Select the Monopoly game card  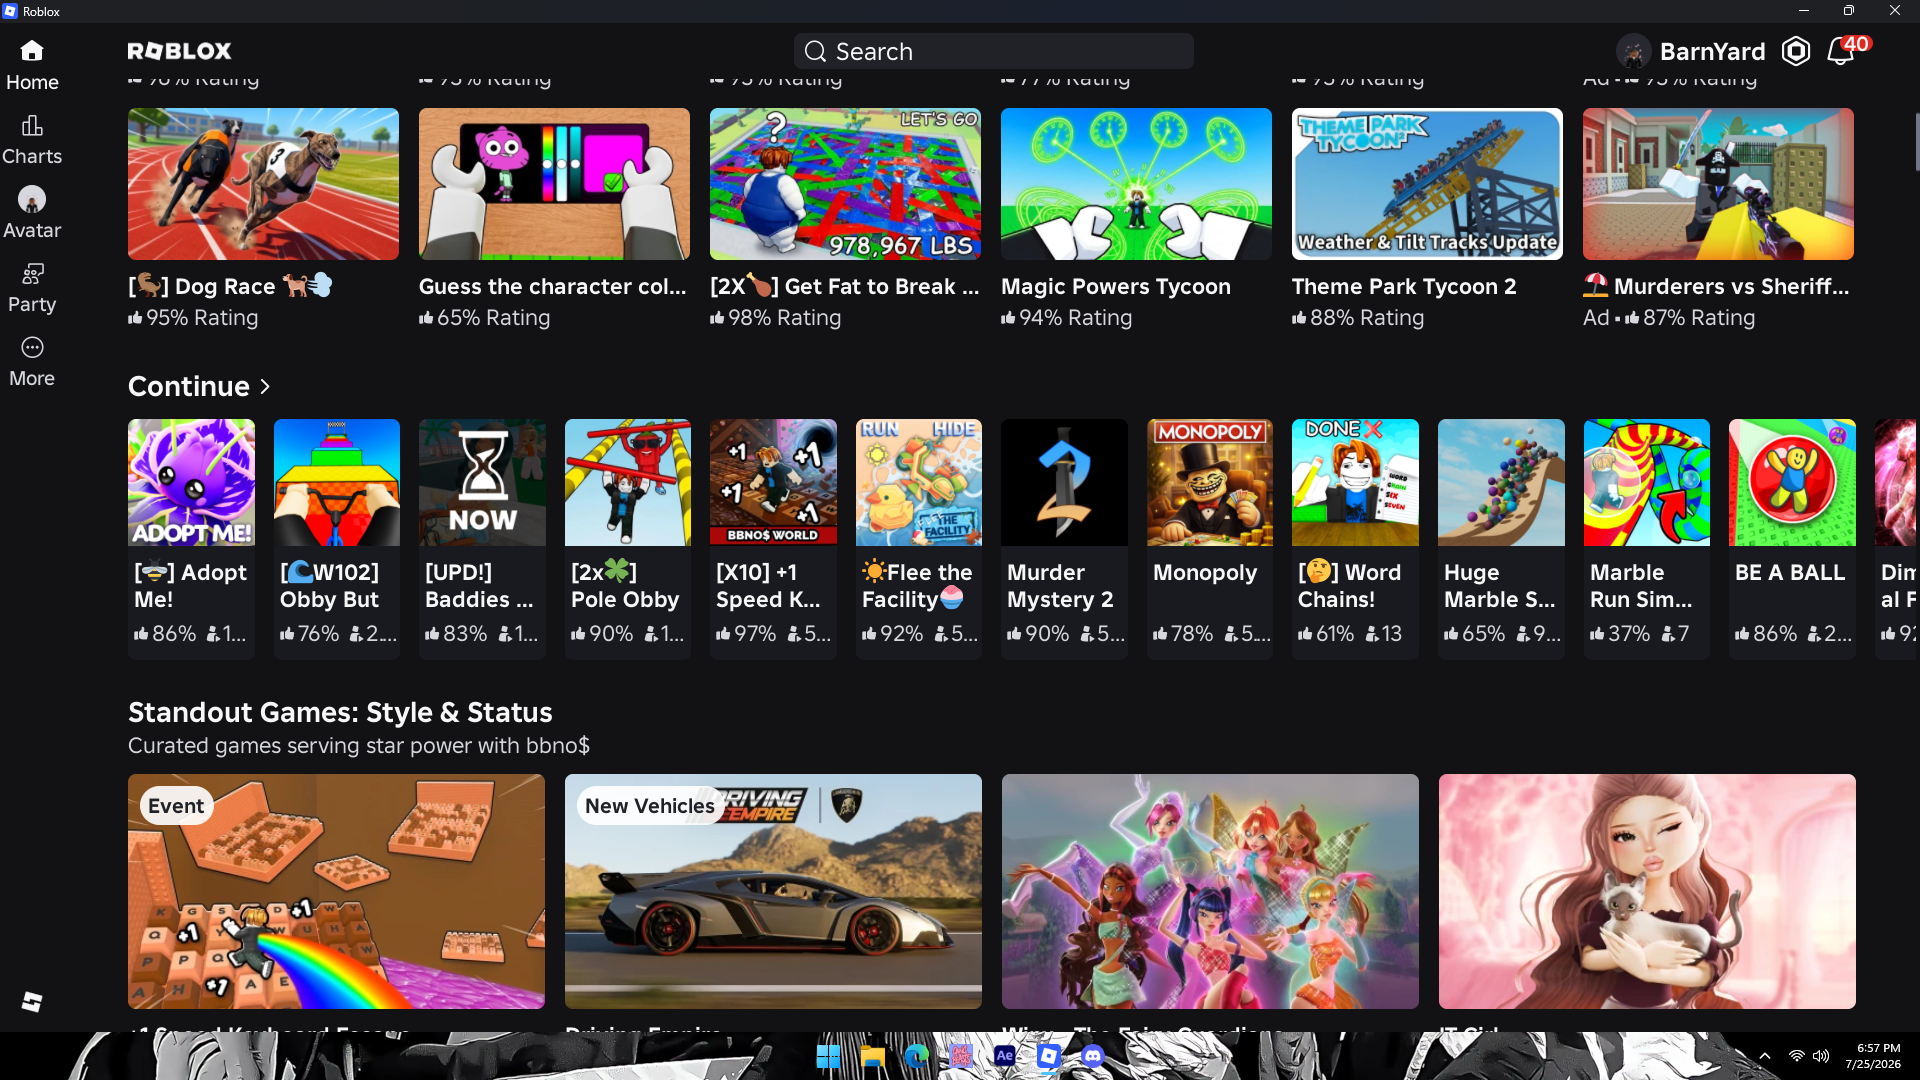click(x=1210, y=538)
